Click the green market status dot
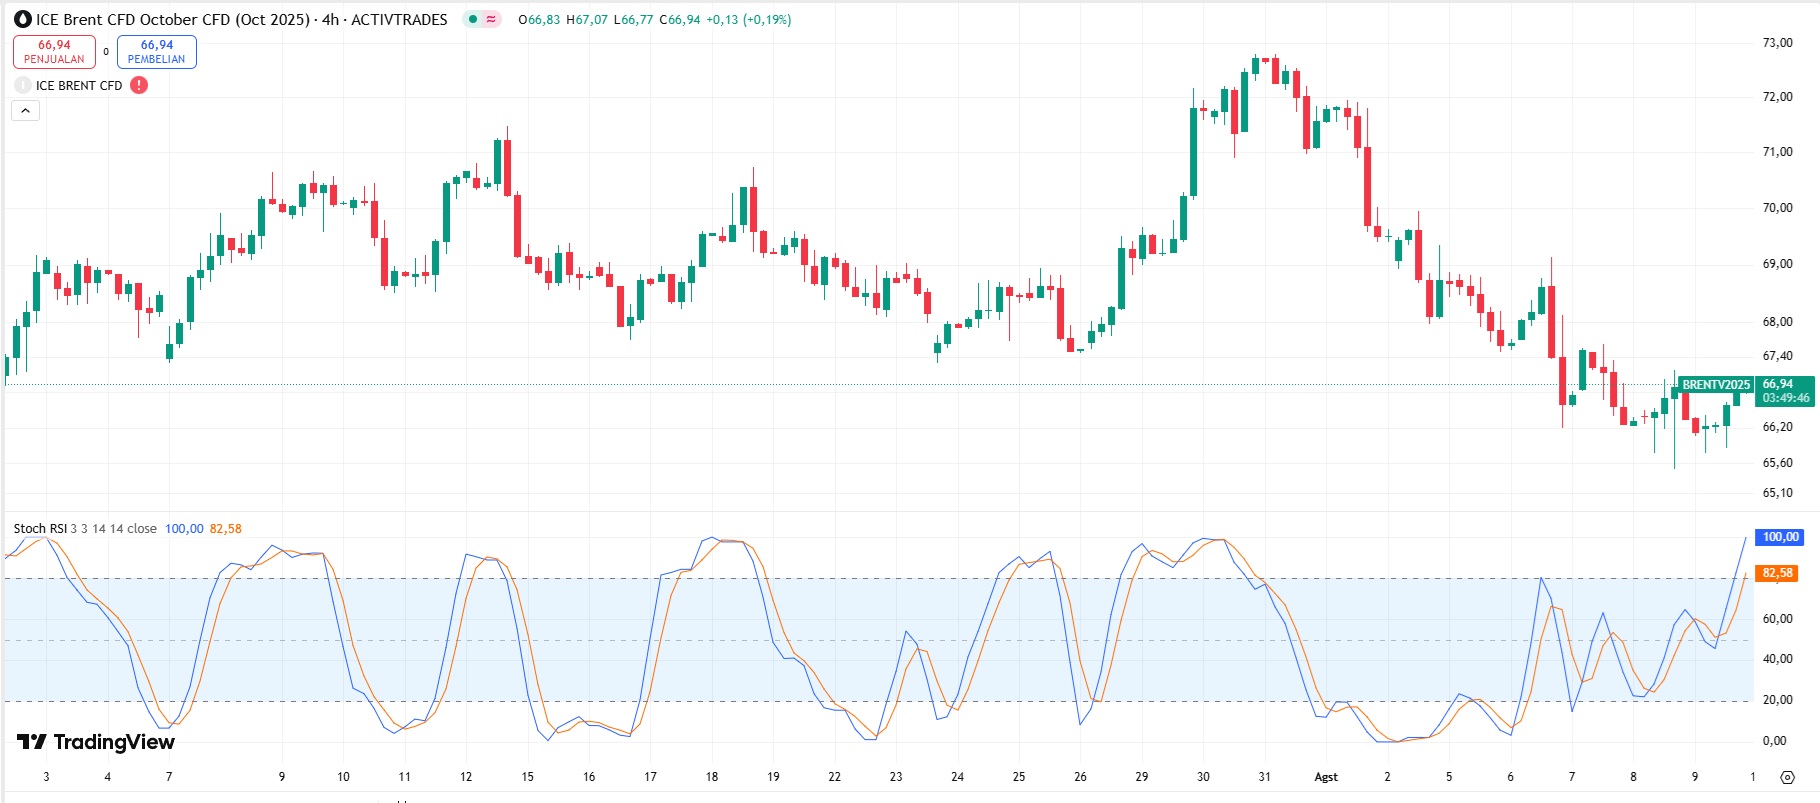Image resolution: width=1820 pixels, height=803 pixels. pyautogui.click(x=473, y=20)
